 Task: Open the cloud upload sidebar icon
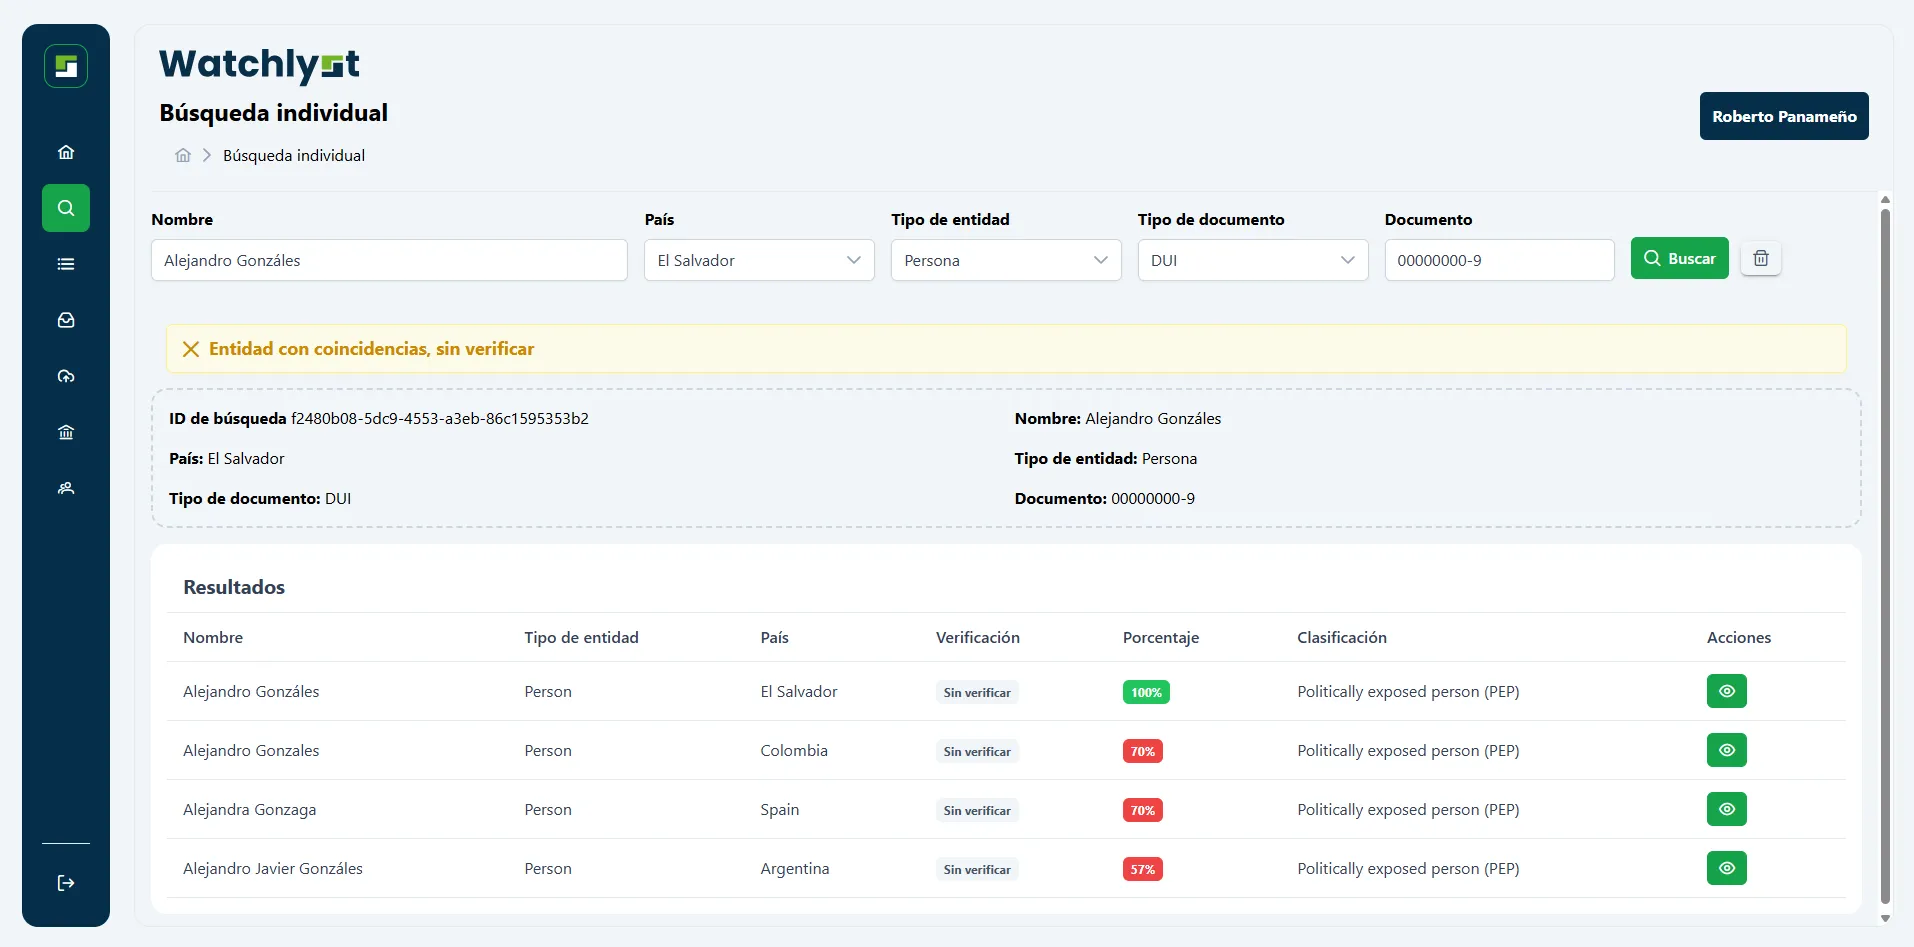click(66, 376)
